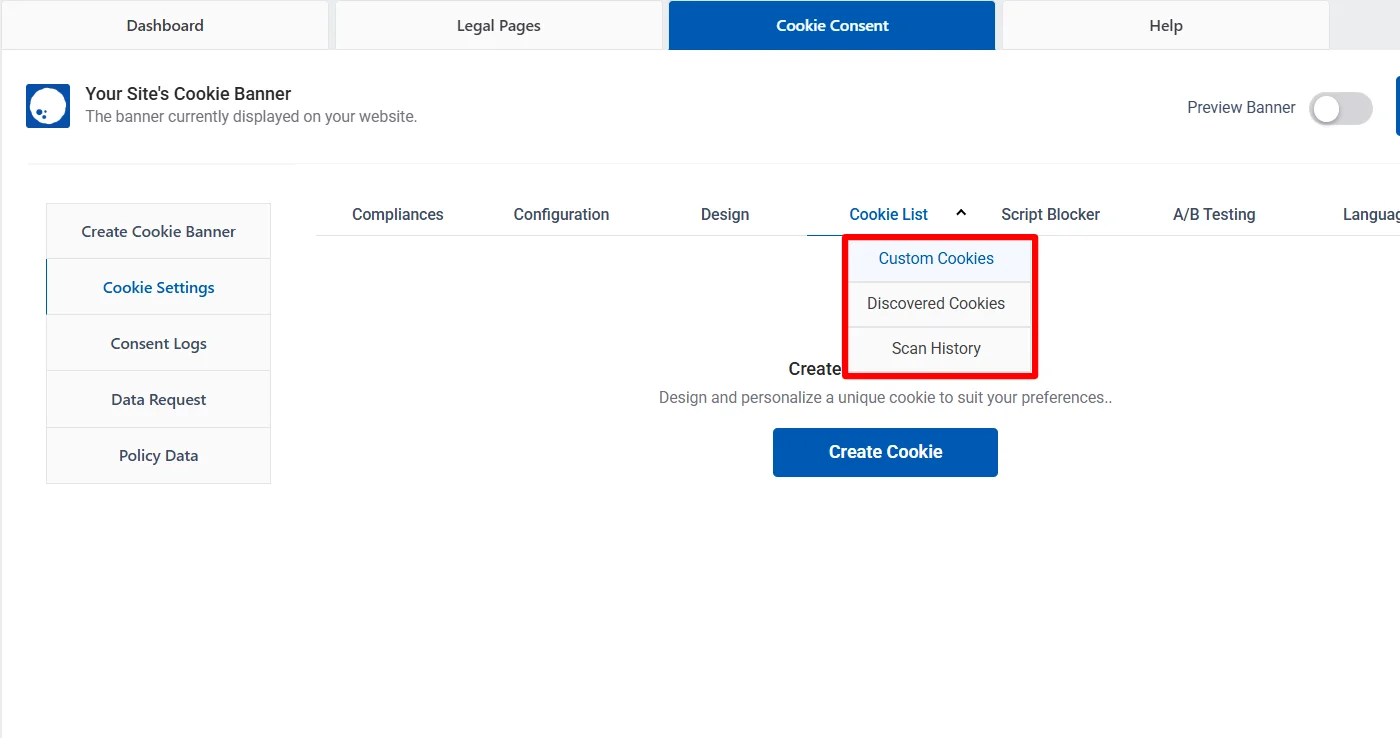Open the A/B Testing sub-tab

1214,214
